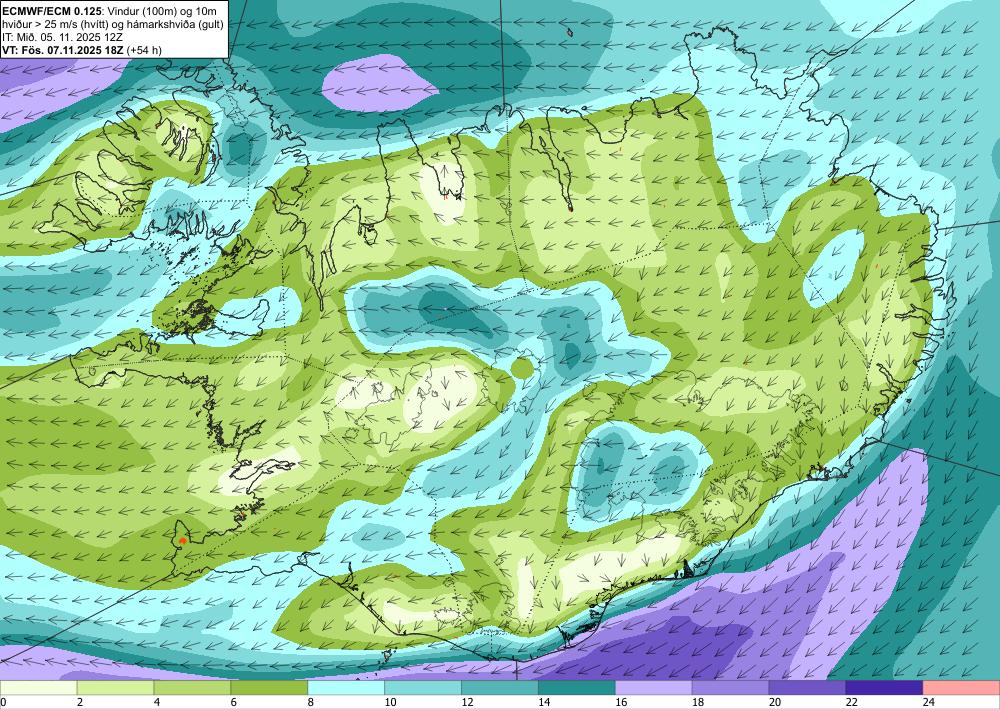Click the deep purple 20–22 m/s legend swatch
The image size is (1000, 709).
pyautogui.click(x=807, y=688)
